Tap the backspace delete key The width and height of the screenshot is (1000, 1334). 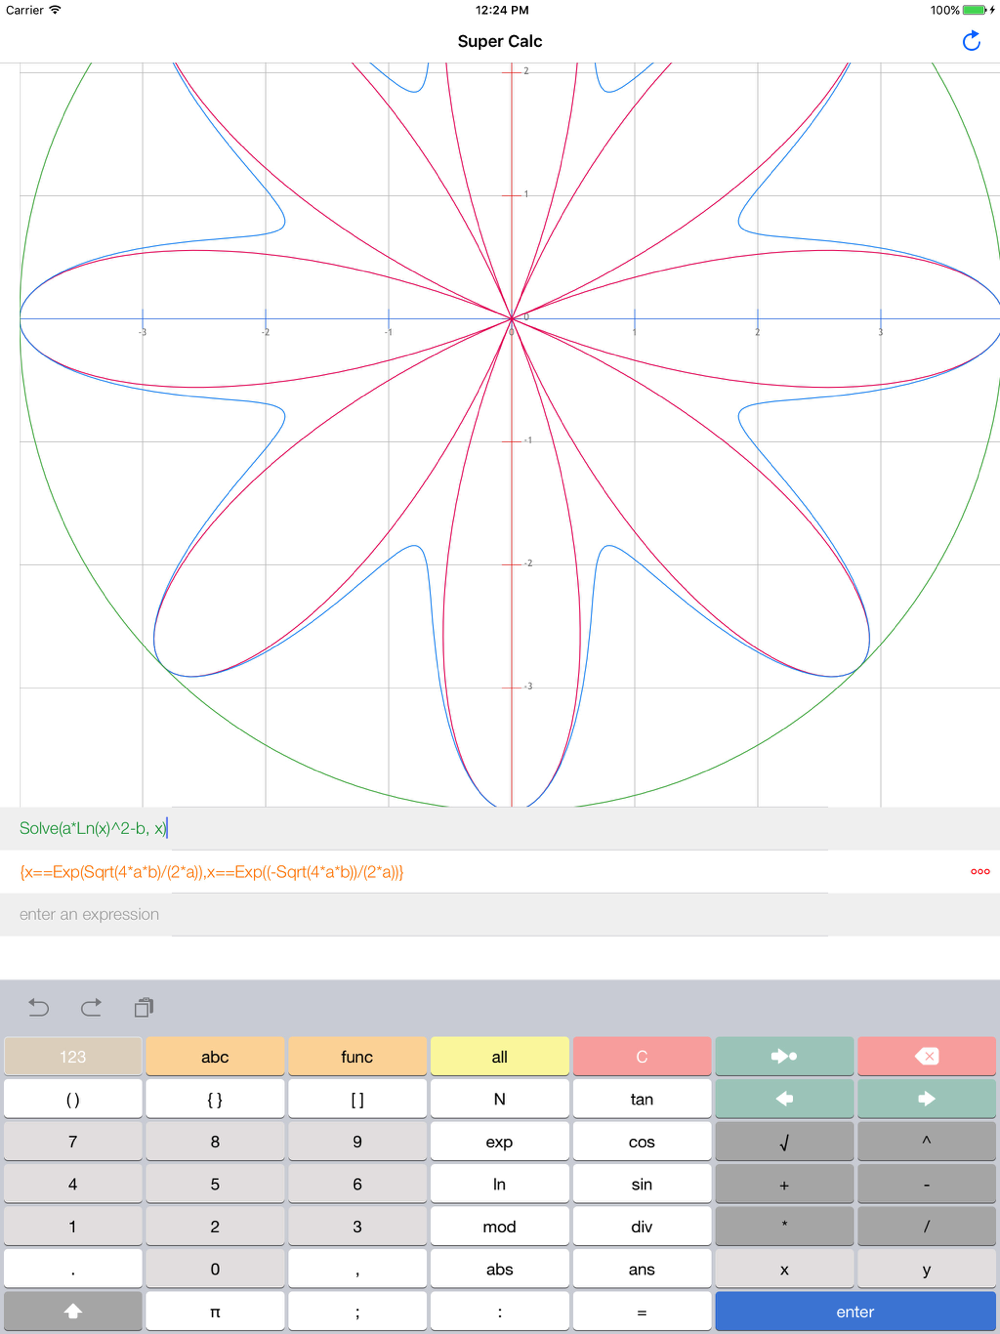click(926, 1056)
